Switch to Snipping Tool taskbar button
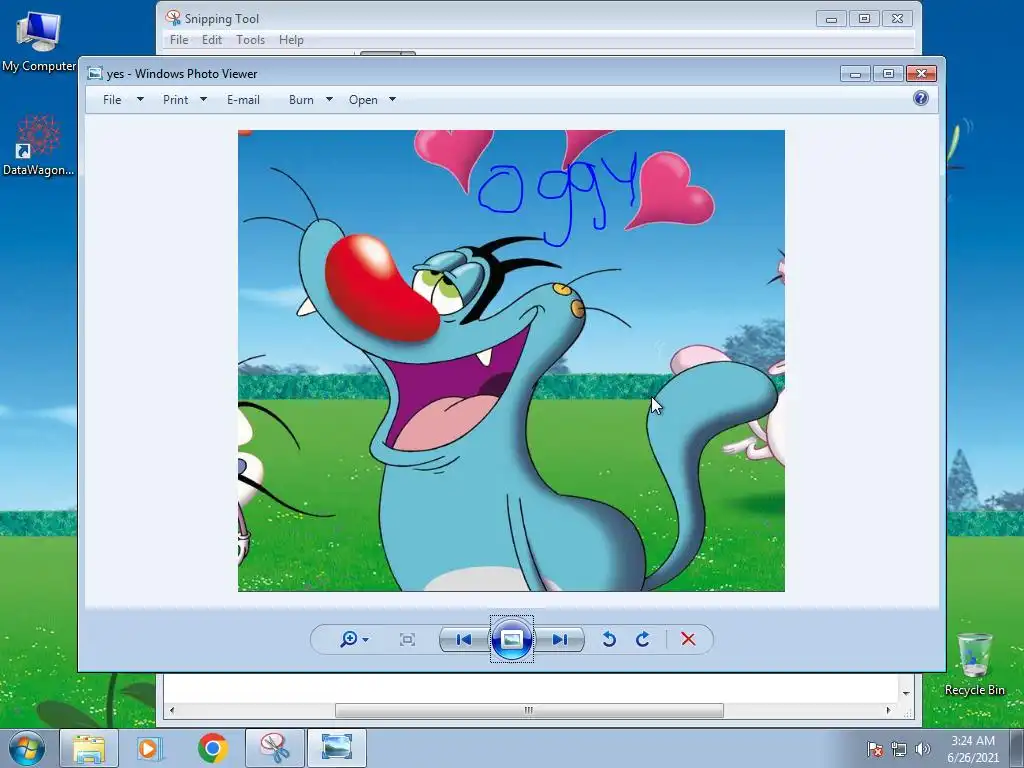This screenshot has height=768, width=1024. pyautogui.click(x=275, y=748)
